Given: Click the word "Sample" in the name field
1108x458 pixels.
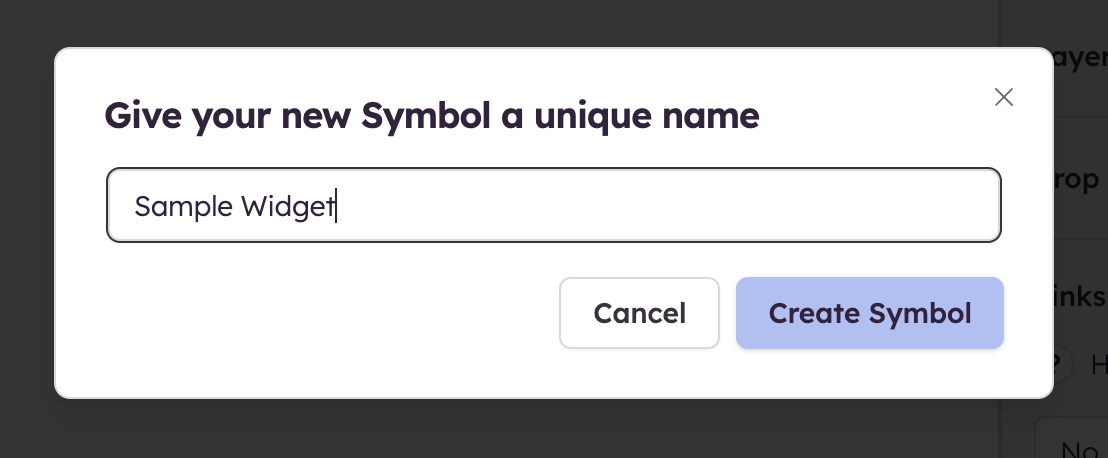Looking at the screenshot, I should pos(182,206).
